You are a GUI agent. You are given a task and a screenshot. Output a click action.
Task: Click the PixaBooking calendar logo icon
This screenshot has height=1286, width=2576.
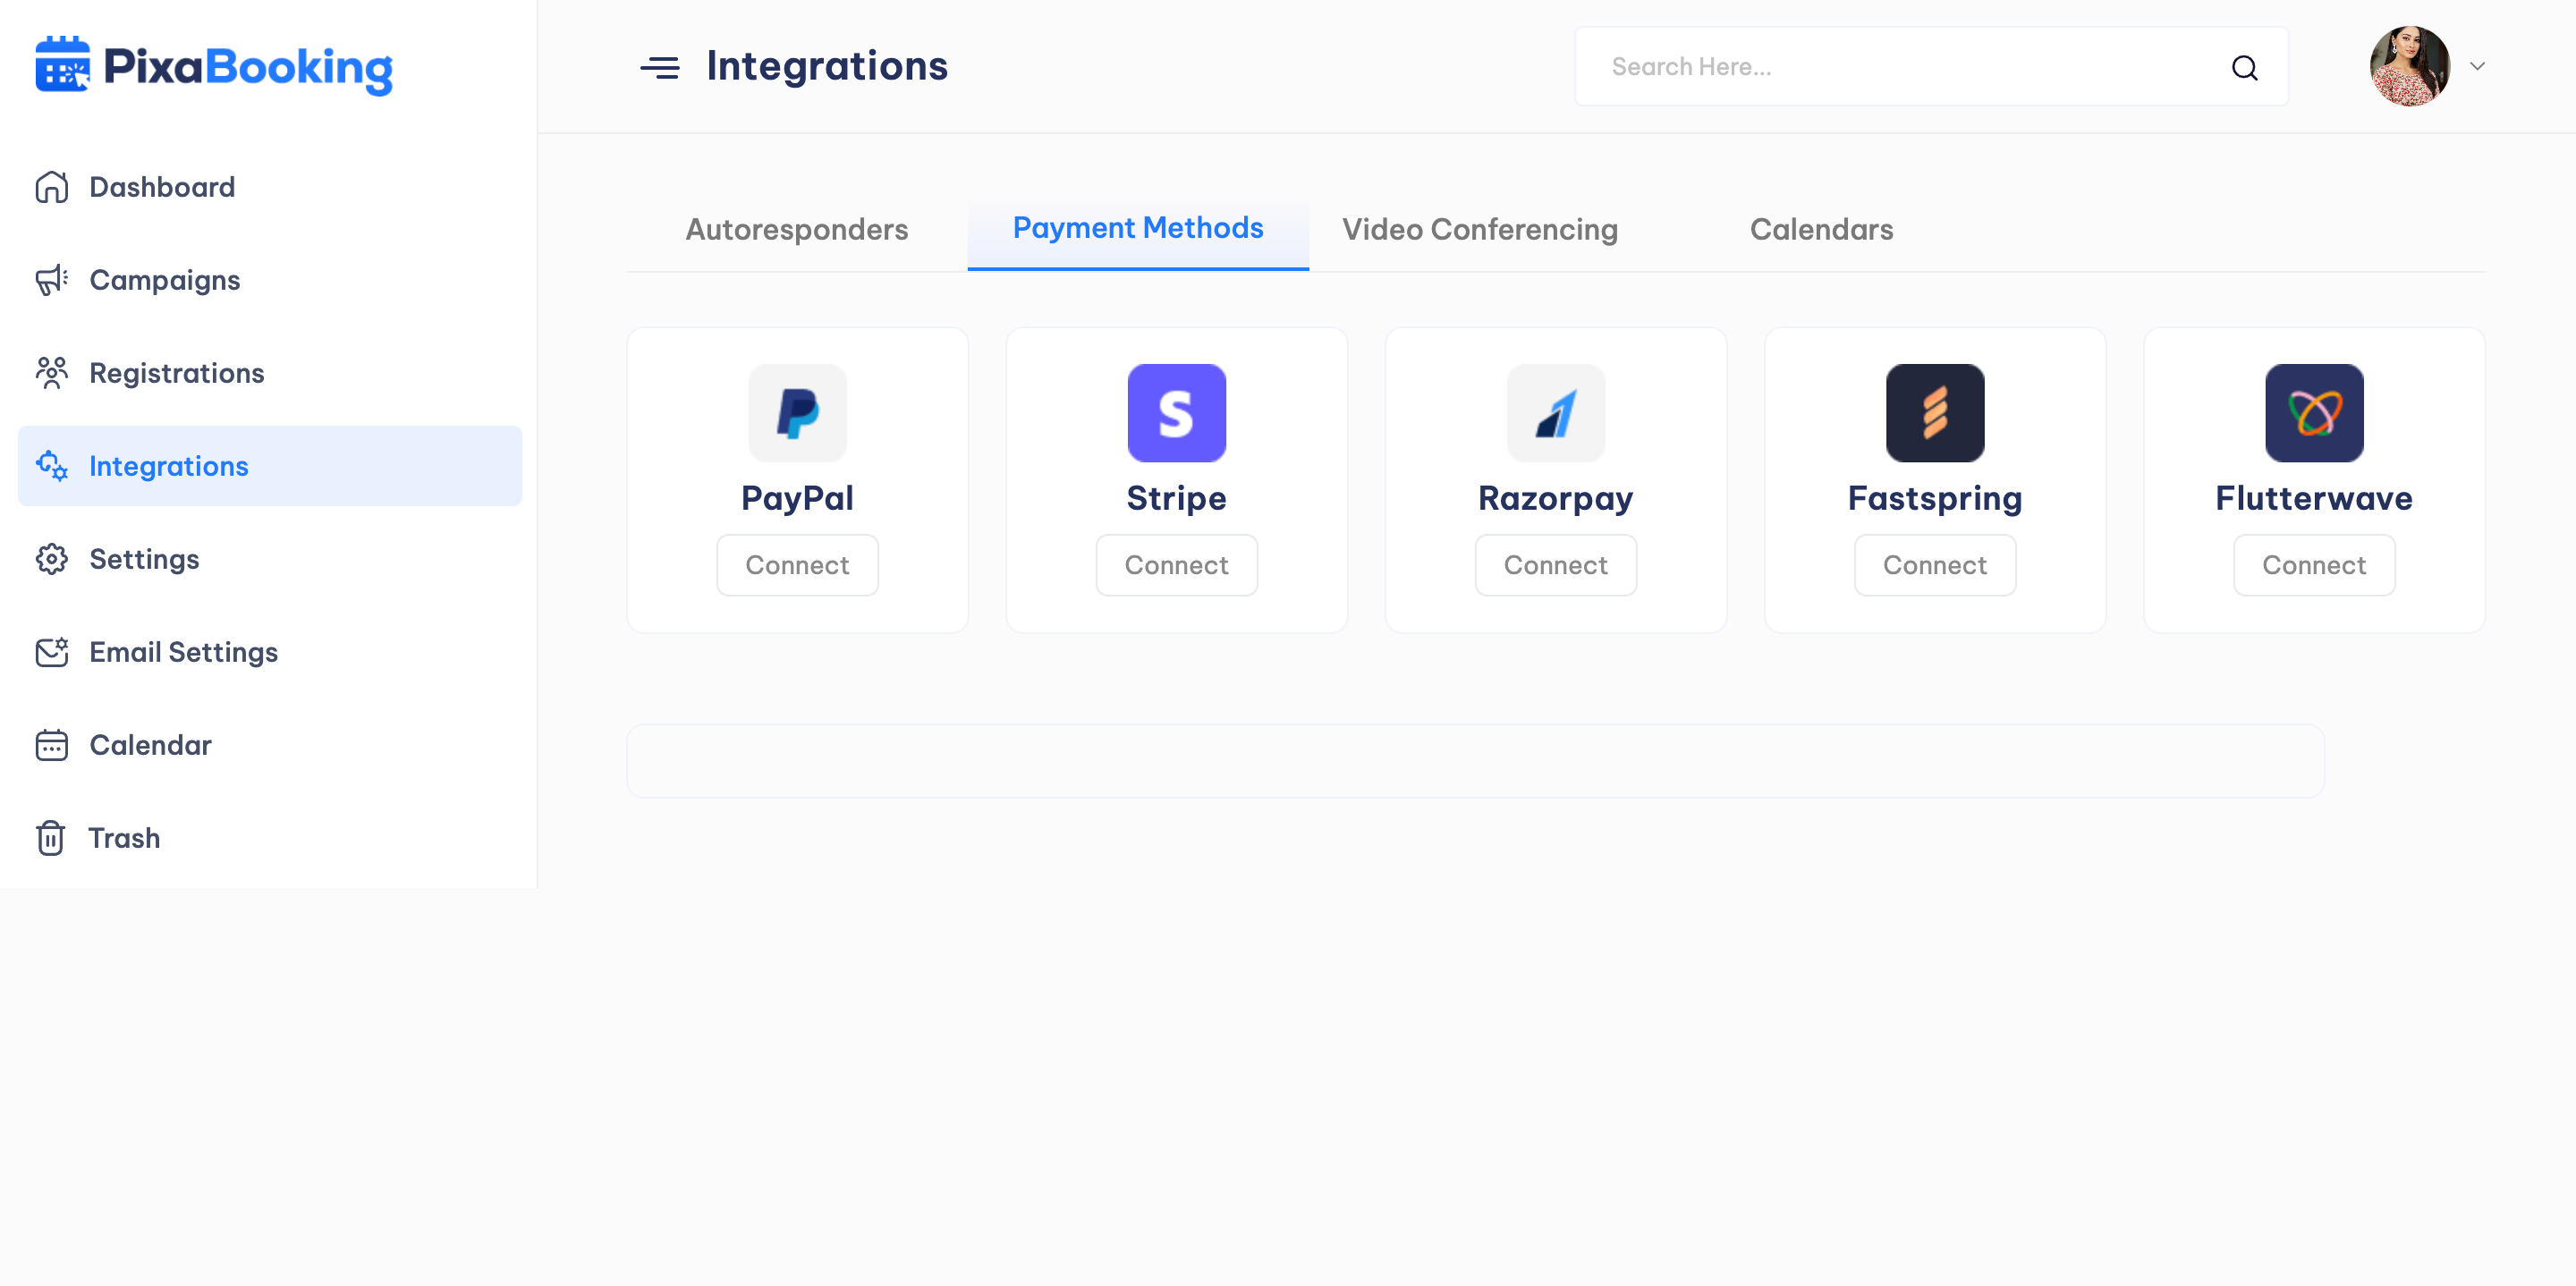click(x=62, y=65)
